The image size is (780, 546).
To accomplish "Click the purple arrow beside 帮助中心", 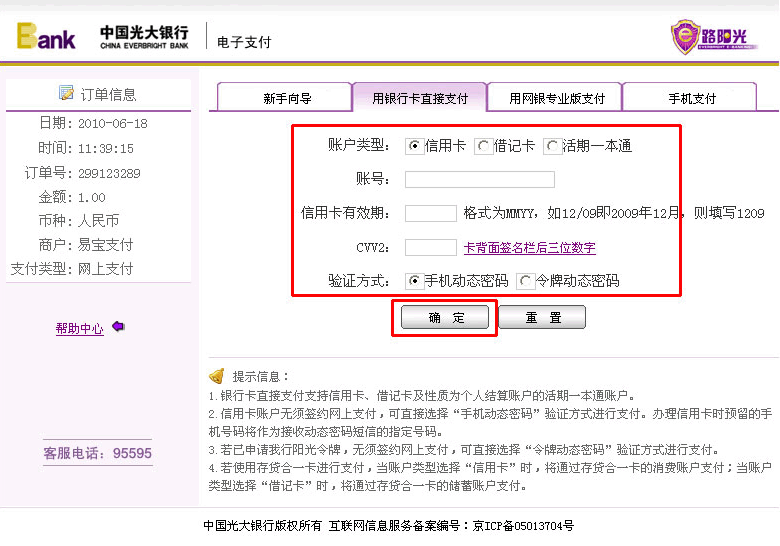I will click(118, 326).
